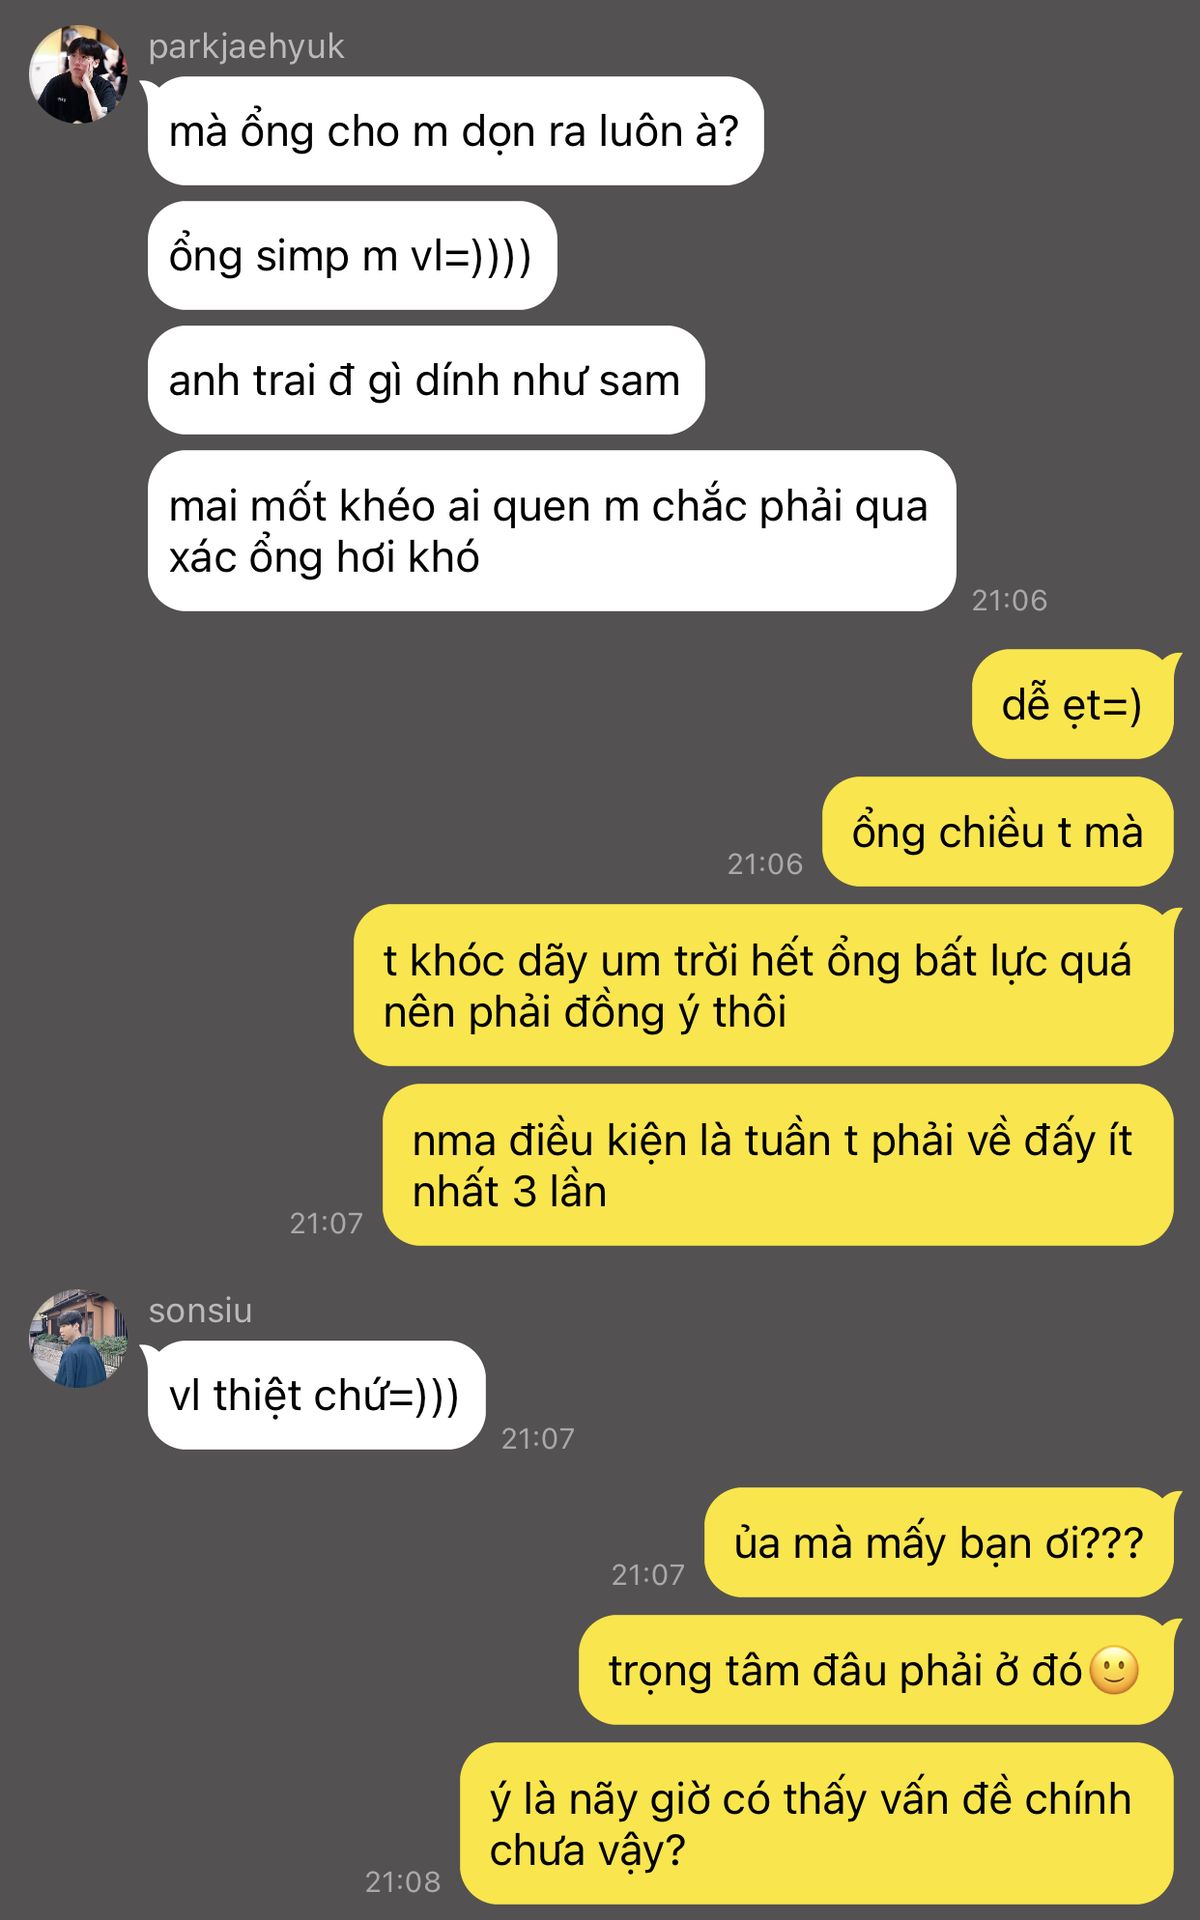Select message 'ổng simp m vl=))))'
This screenshot has width=1200, height=1920.
coord(352,256)
